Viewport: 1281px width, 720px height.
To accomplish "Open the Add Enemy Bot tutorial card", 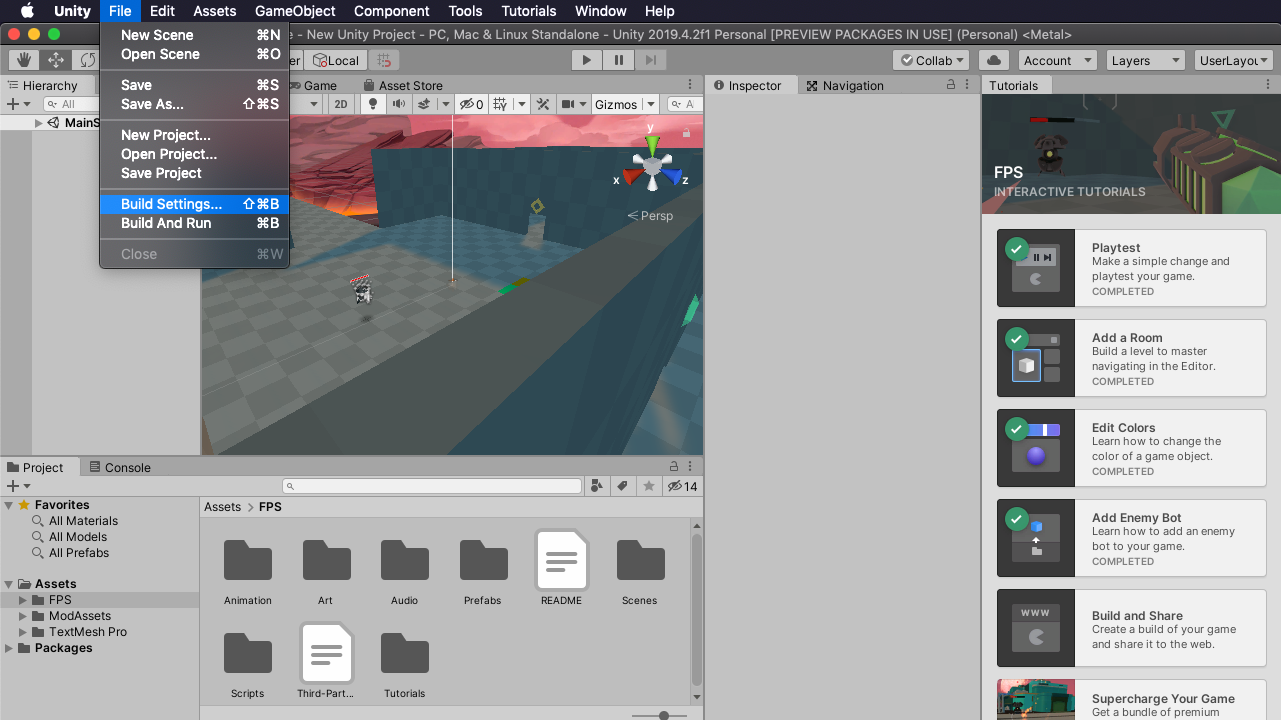I will tap(1131, 538).
